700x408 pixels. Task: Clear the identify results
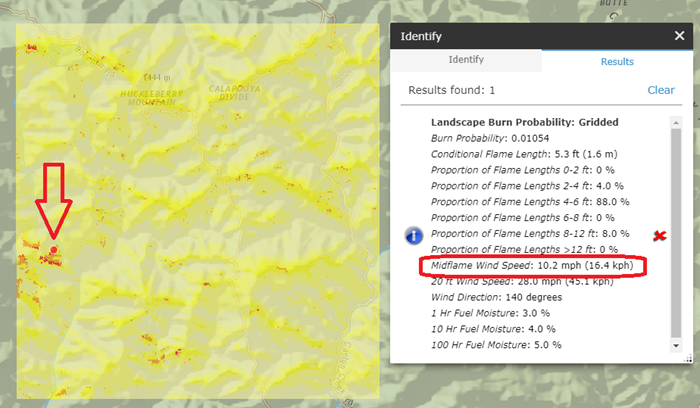pyautogui.click(x=661, y=90)
